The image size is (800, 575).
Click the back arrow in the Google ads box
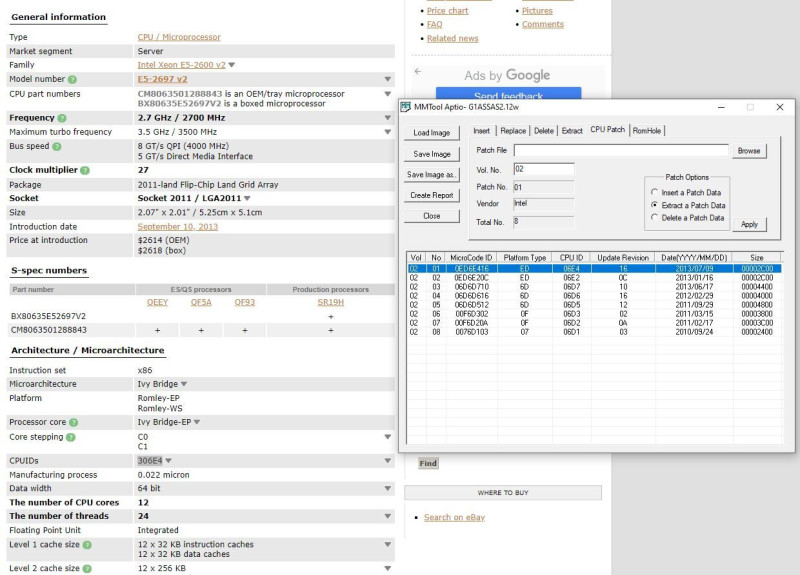coord(418,71)
